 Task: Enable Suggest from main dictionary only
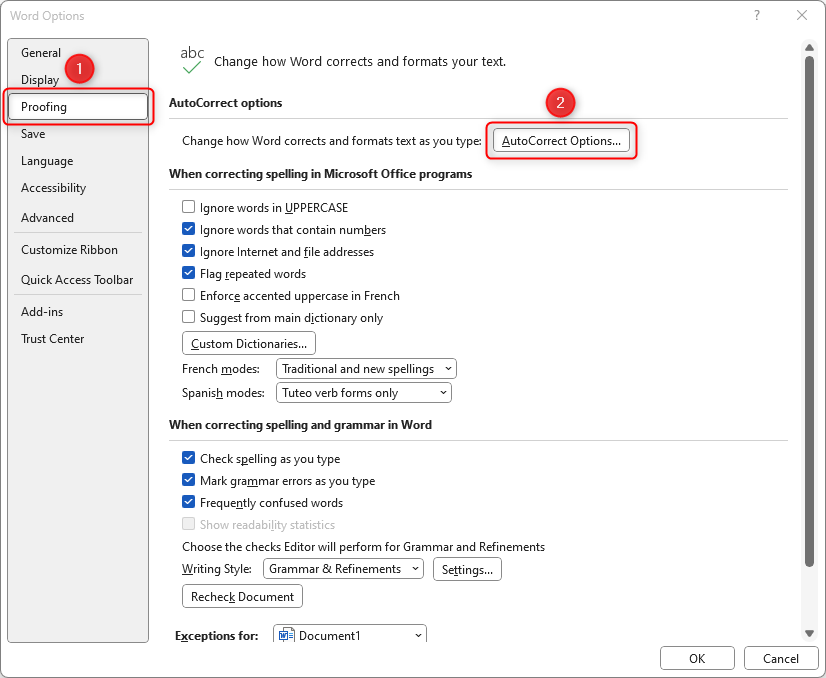pos(189,317)
